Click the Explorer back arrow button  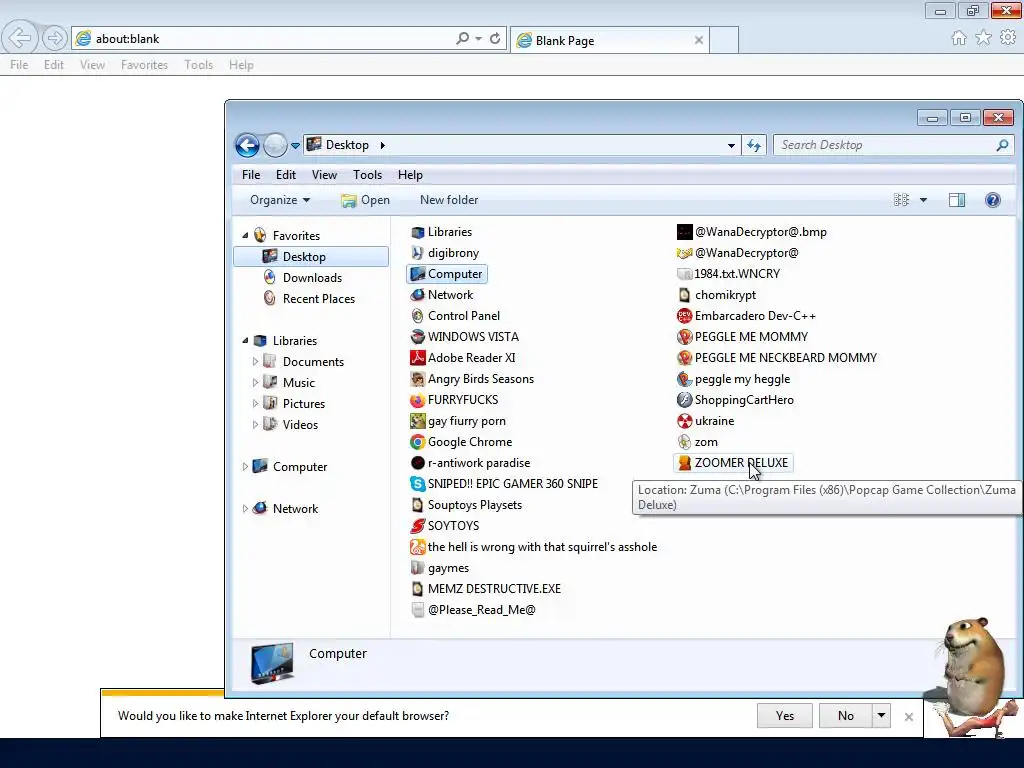pyautogui.click(x=248, y=145)
